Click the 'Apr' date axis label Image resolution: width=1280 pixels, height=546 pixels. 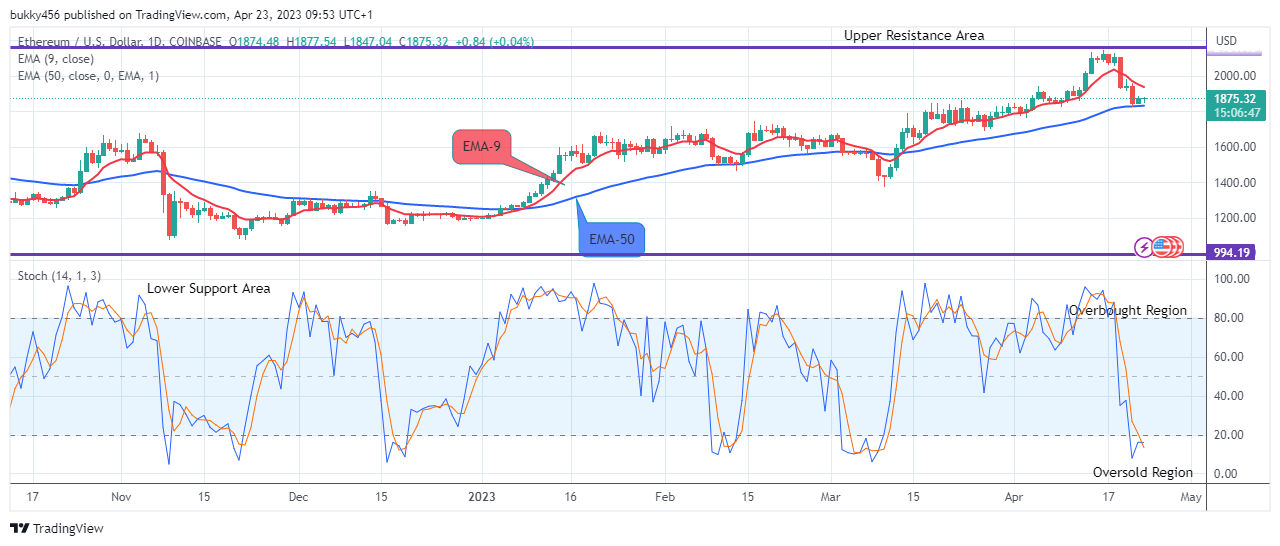click(x=1014, y=496)
